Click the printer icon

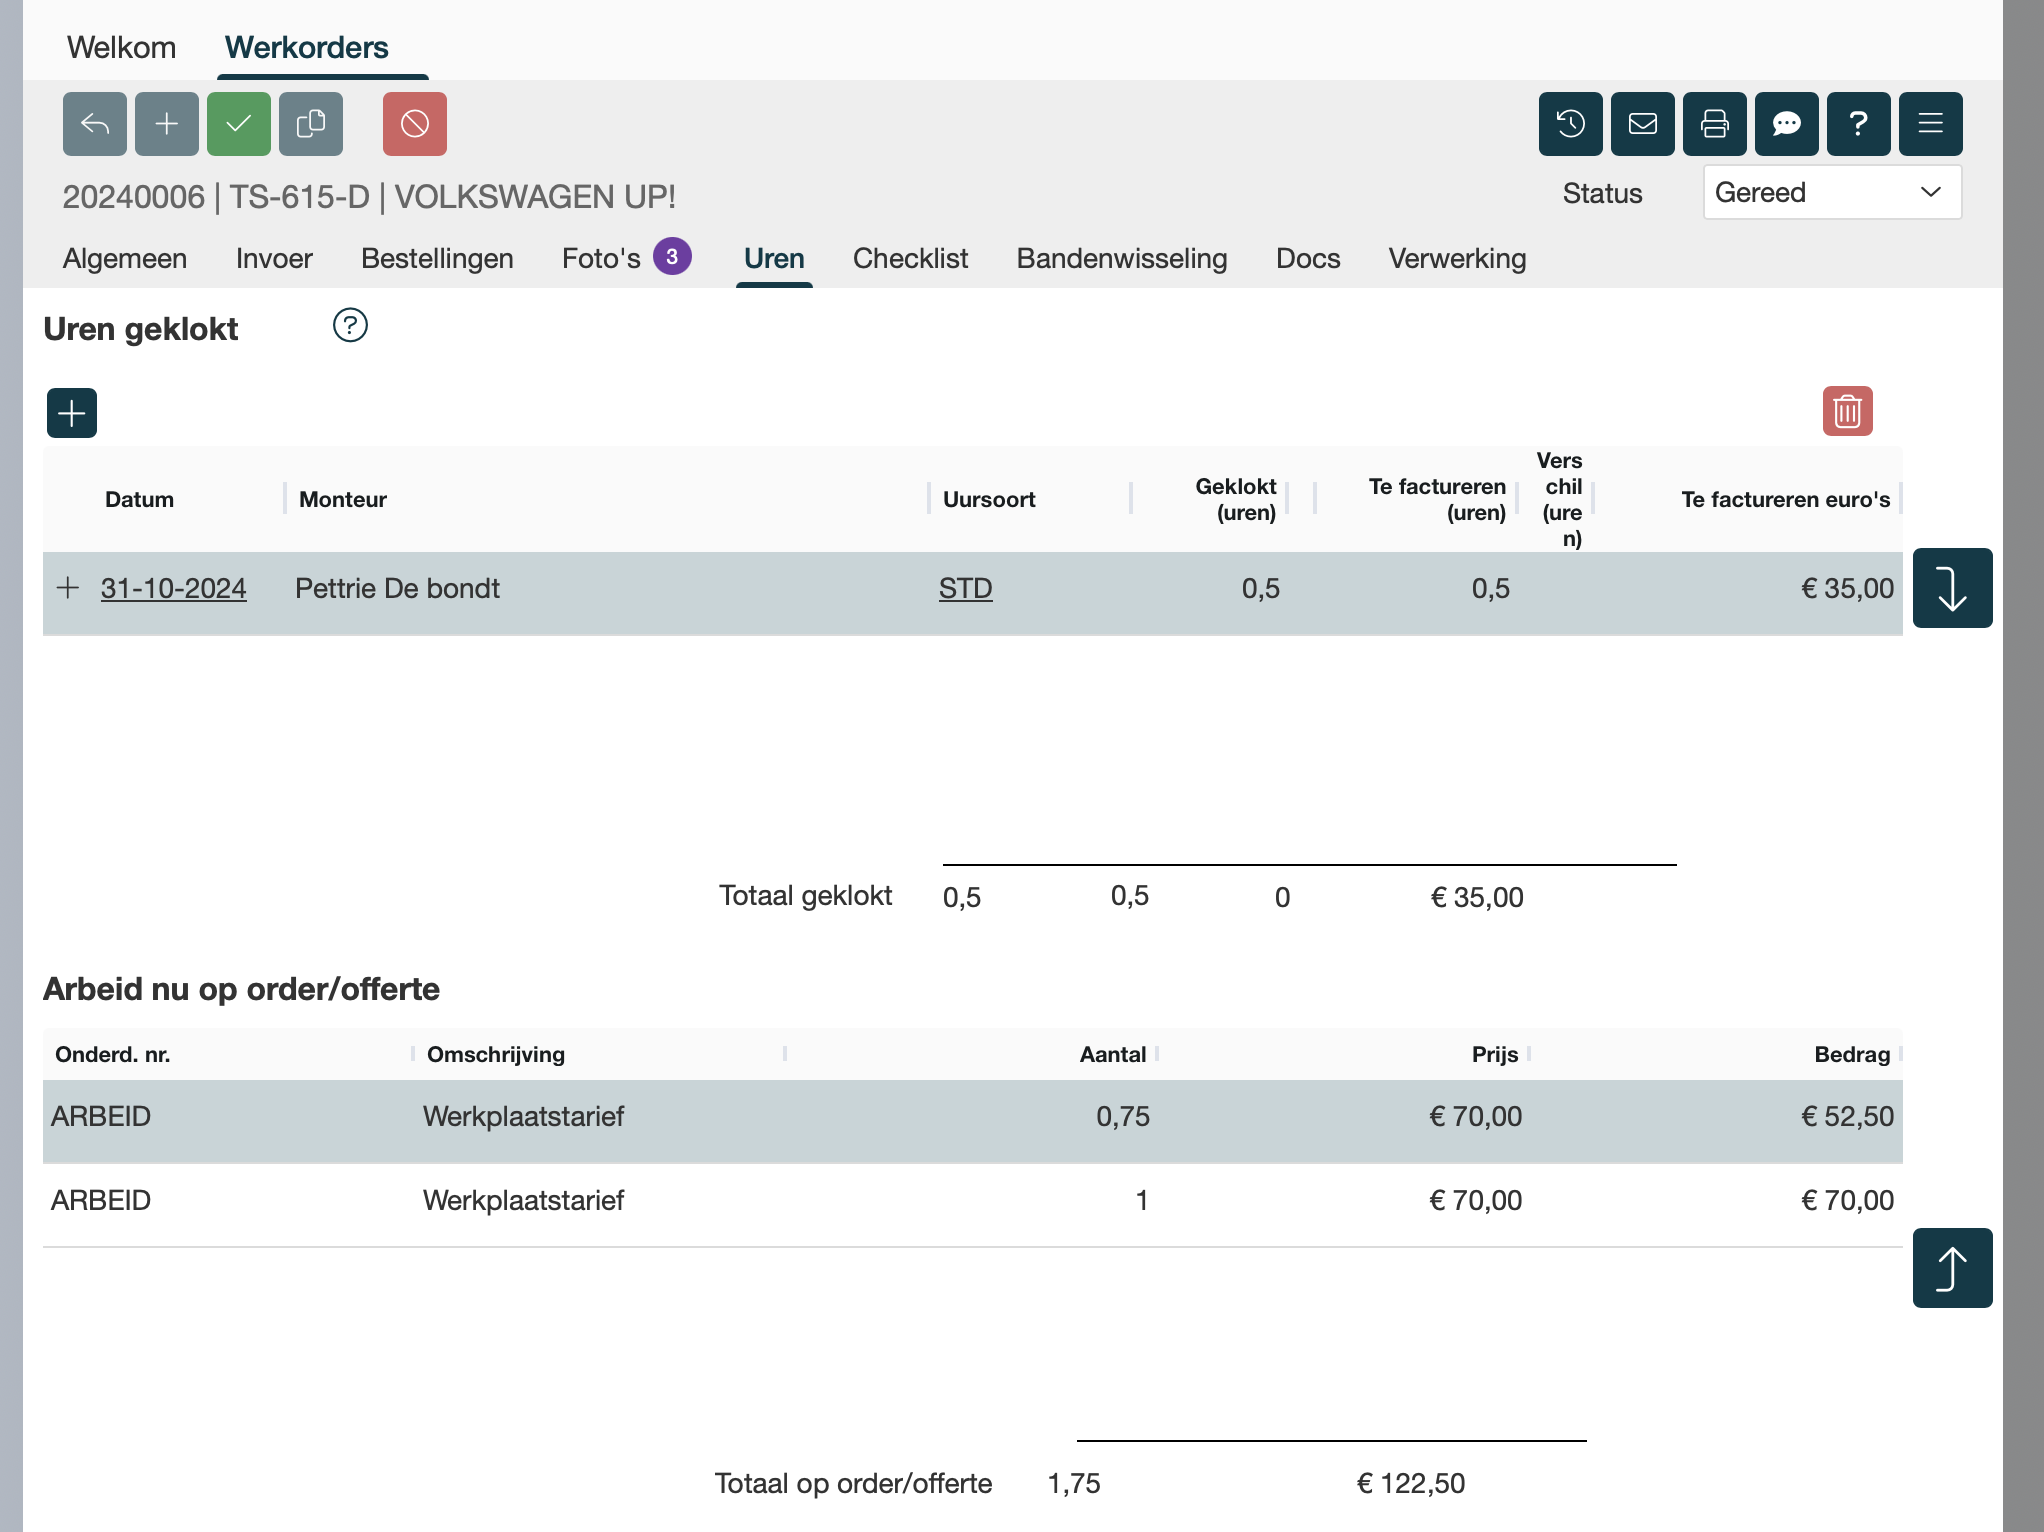(x=1715, y=124)
